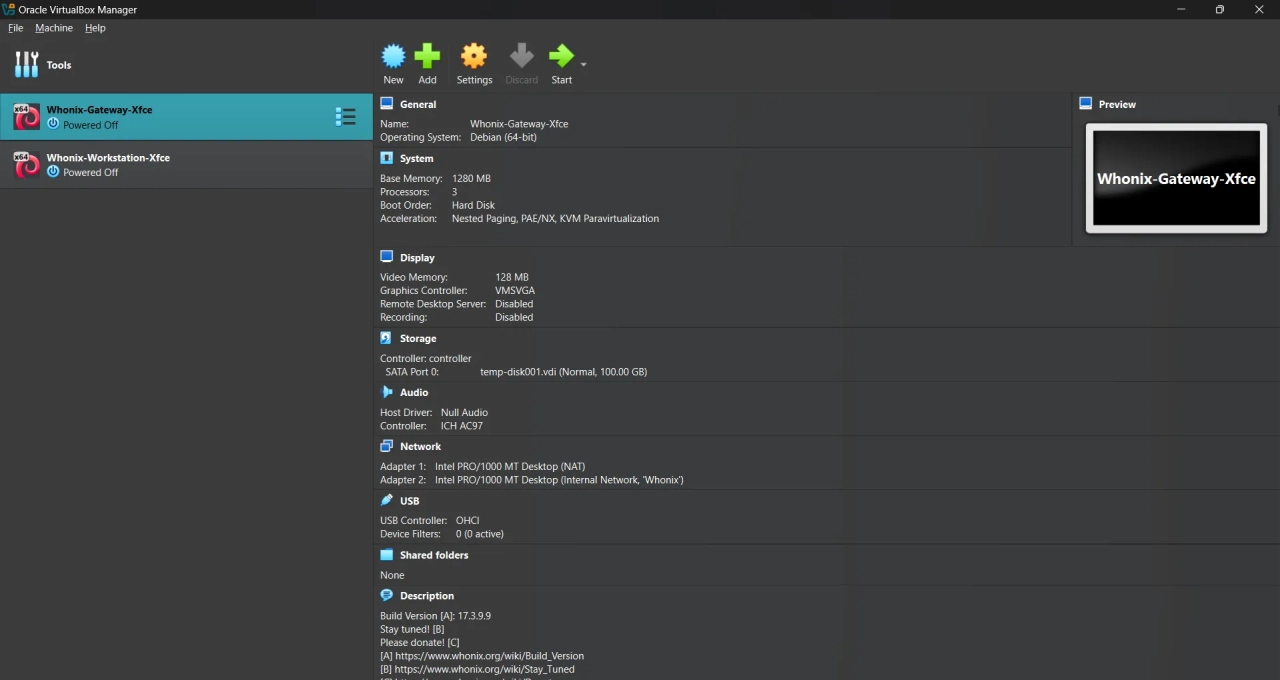This screenshot has height=680, width=1280.
Task: Open the Display settings heading link
Action: (x=417, y=257)
